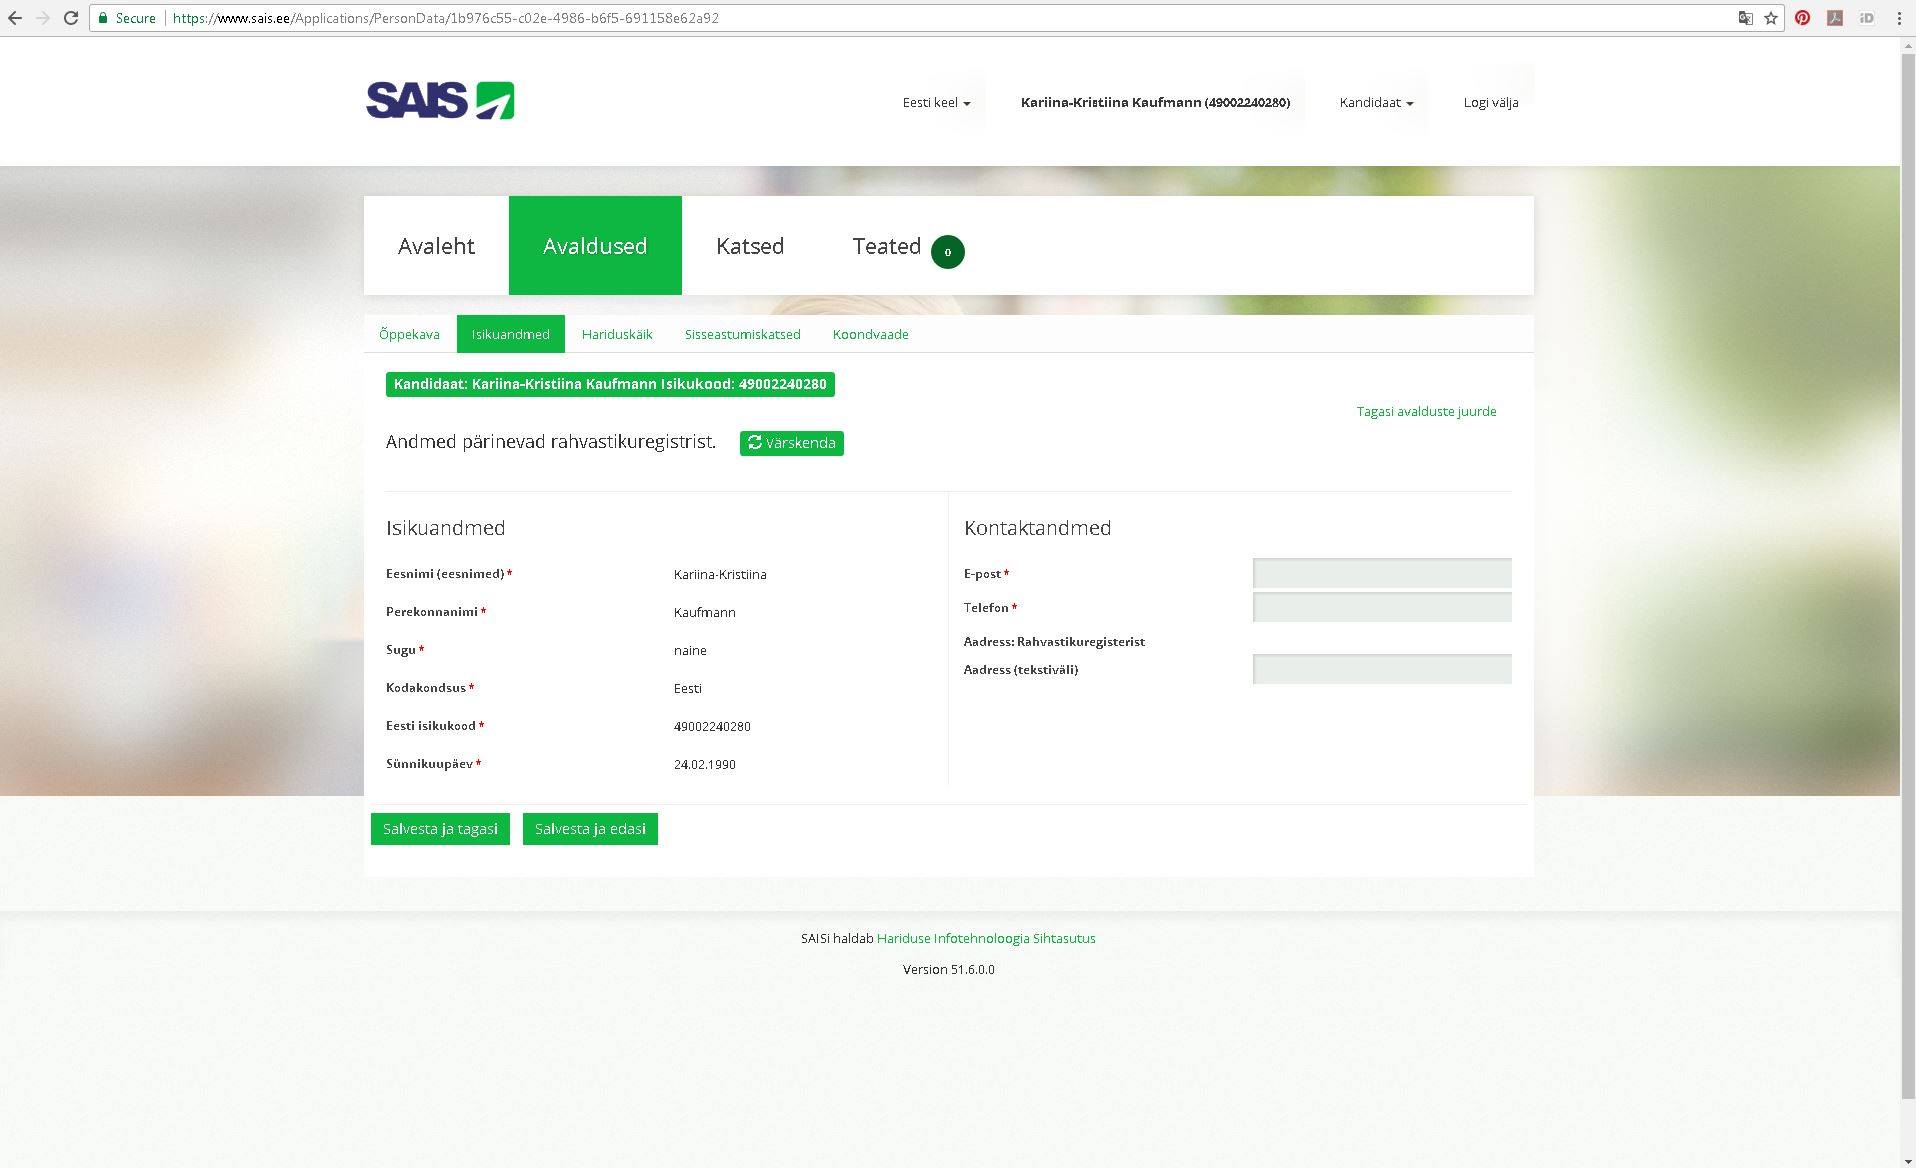Image resolution: width=1916 pixels, height=1168 pixels.
Task: Click the browser back arrow
Action: [15, 18]
